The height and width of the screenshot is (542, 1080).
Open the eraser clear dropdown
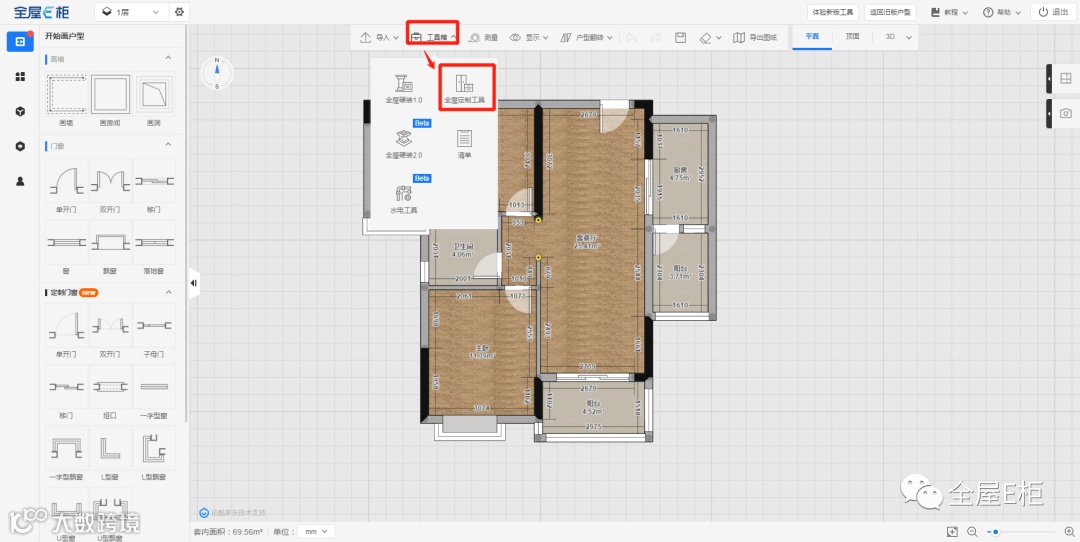click(x=710, y=37)
